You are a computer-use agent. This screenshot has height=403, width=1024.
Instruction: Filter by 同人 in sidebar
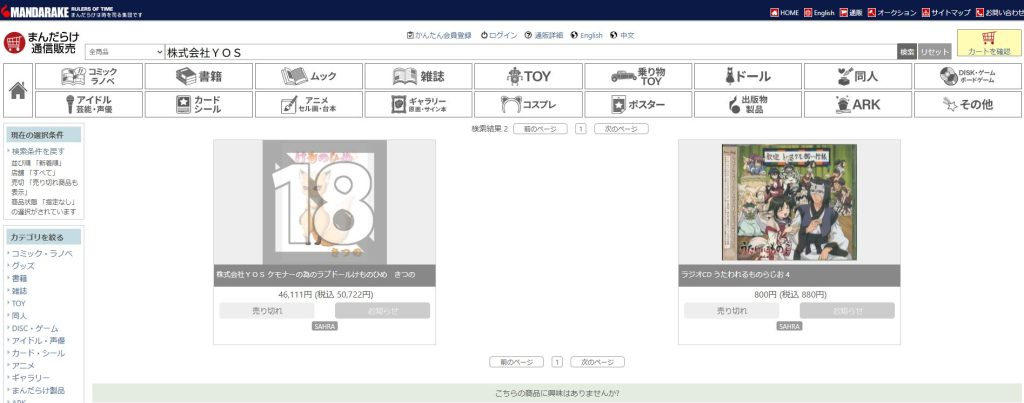[x=20, y=315]
